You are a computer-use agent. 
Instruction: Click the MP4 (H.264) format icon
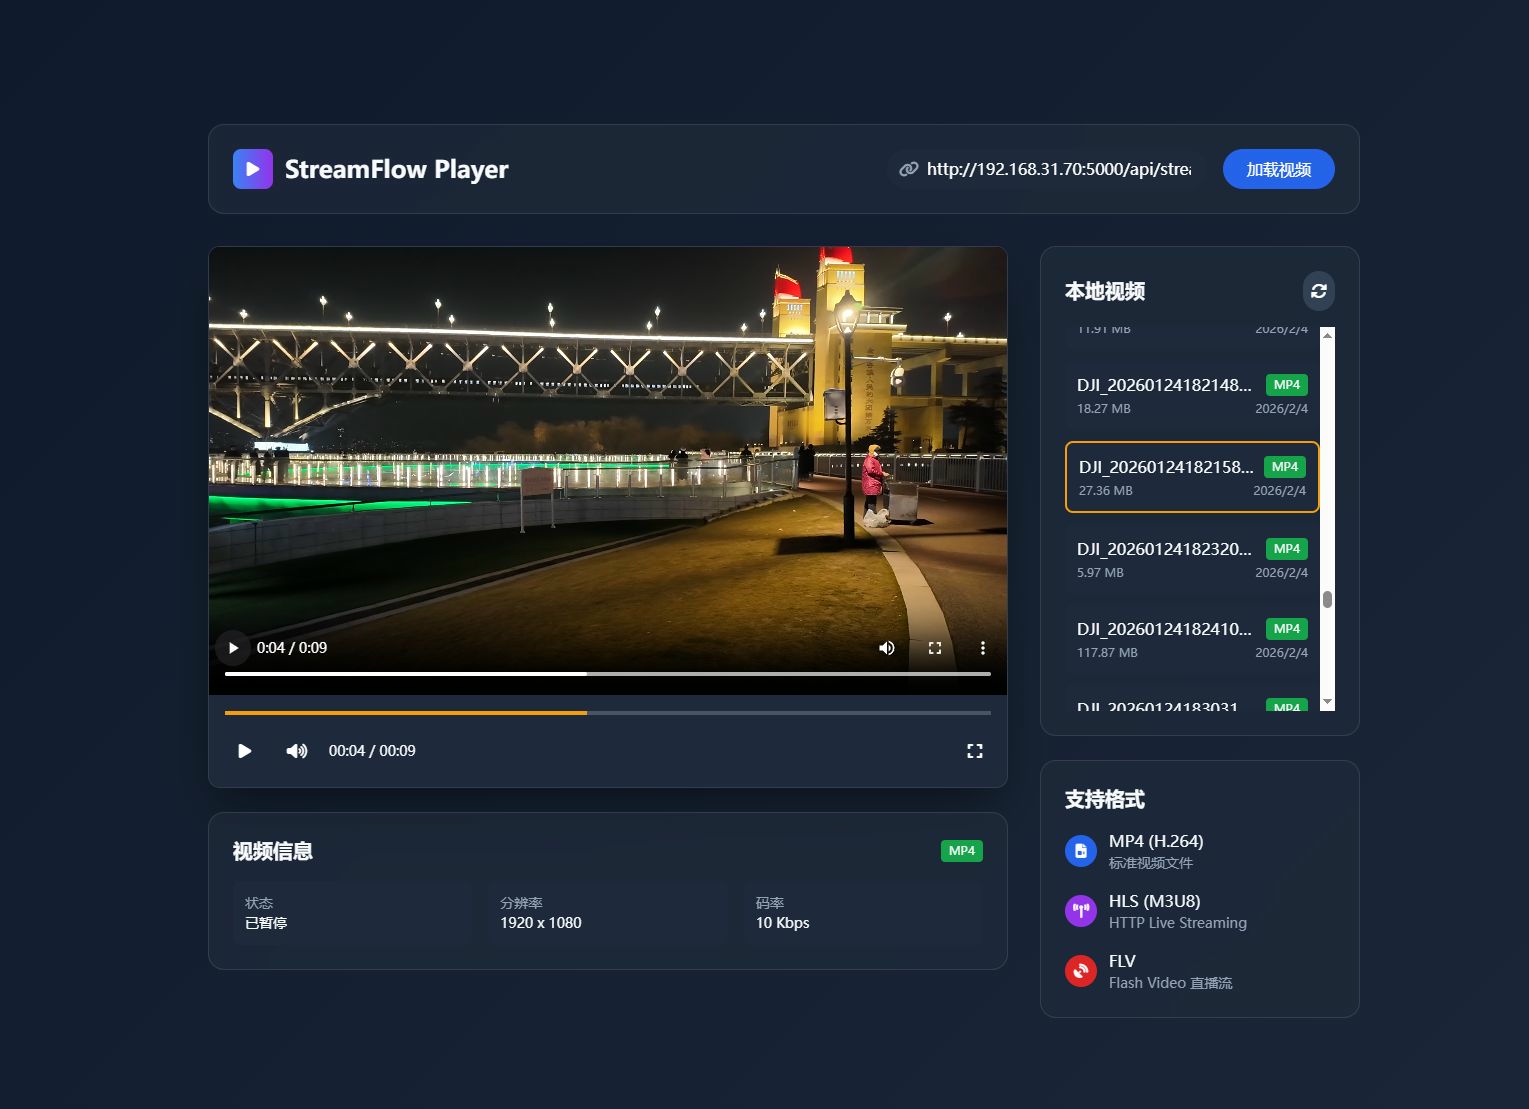(x=1081, y=851)
